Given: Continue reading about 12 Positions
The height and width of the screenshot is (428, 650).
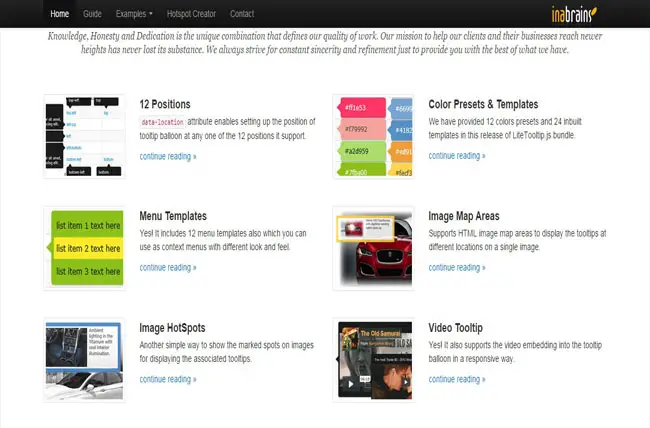Looking at the screenshot, I should [x=168, y=156].
